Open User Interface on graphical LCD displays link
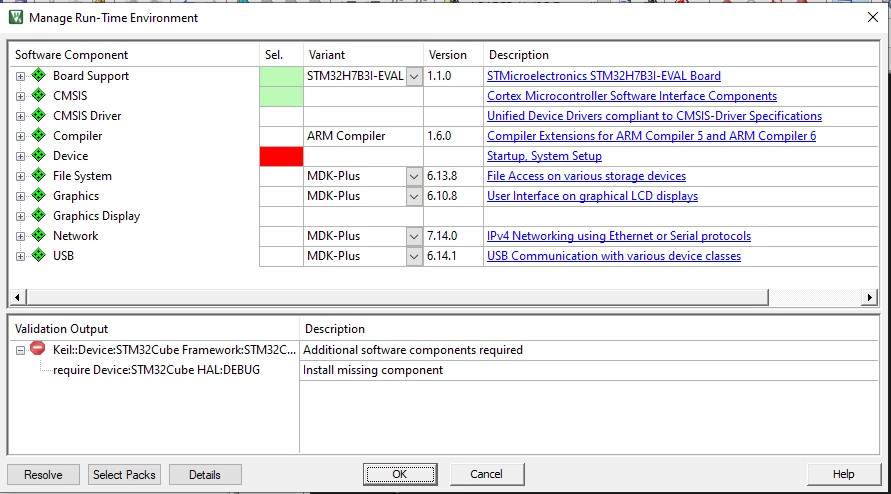The width and height of the screenshot is (891, 494). click(x=592, y=196)
